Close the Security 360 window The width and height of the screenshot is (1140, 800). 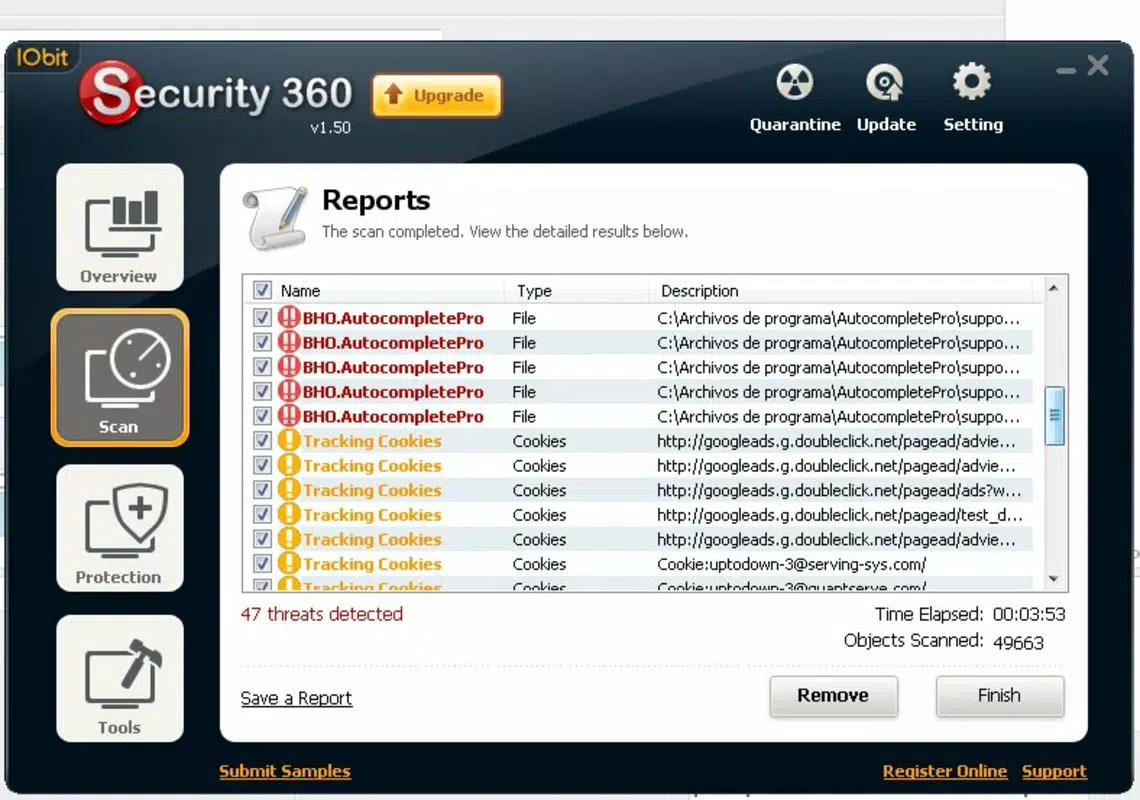[x=1098, y=65]
